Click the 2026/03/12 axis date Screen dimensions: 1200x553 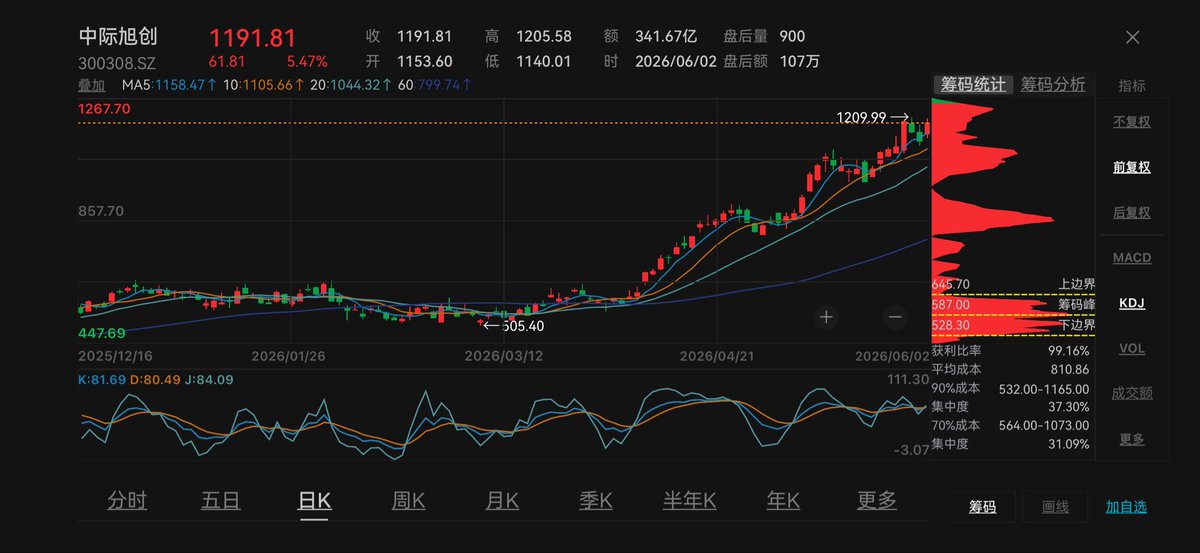pos(503,355)
